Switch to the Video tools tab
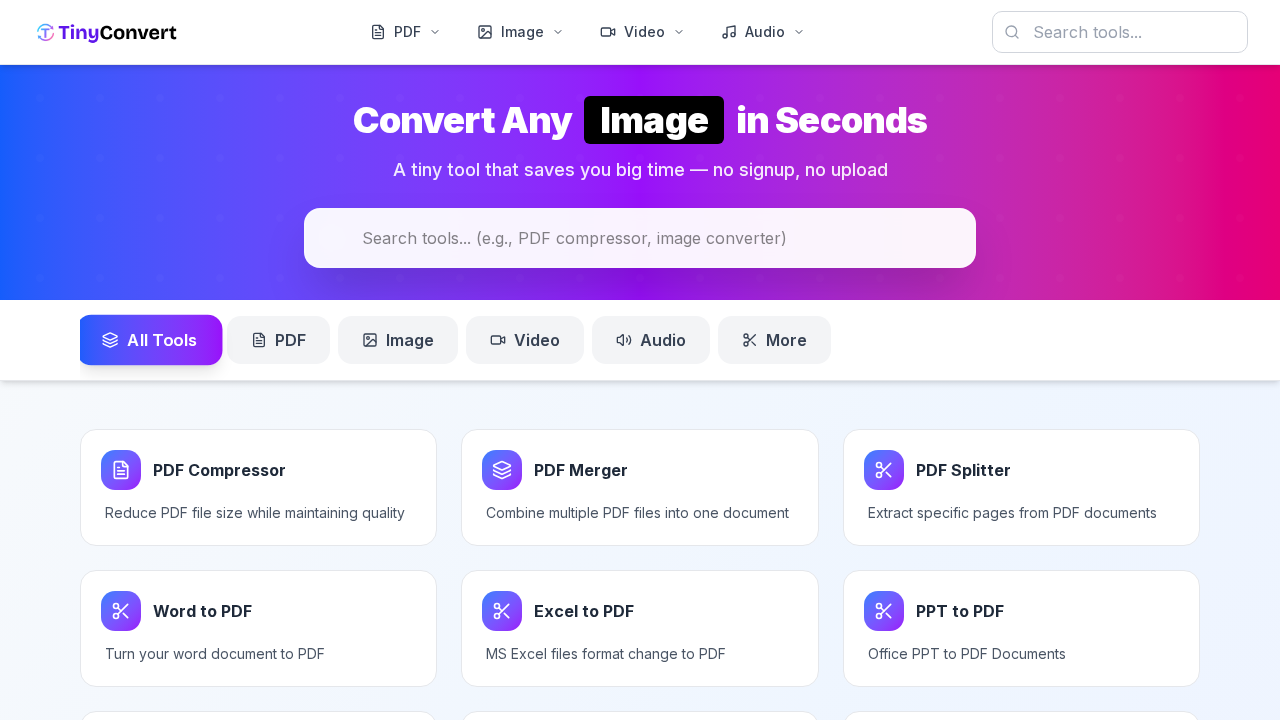 tap(524, 340)
